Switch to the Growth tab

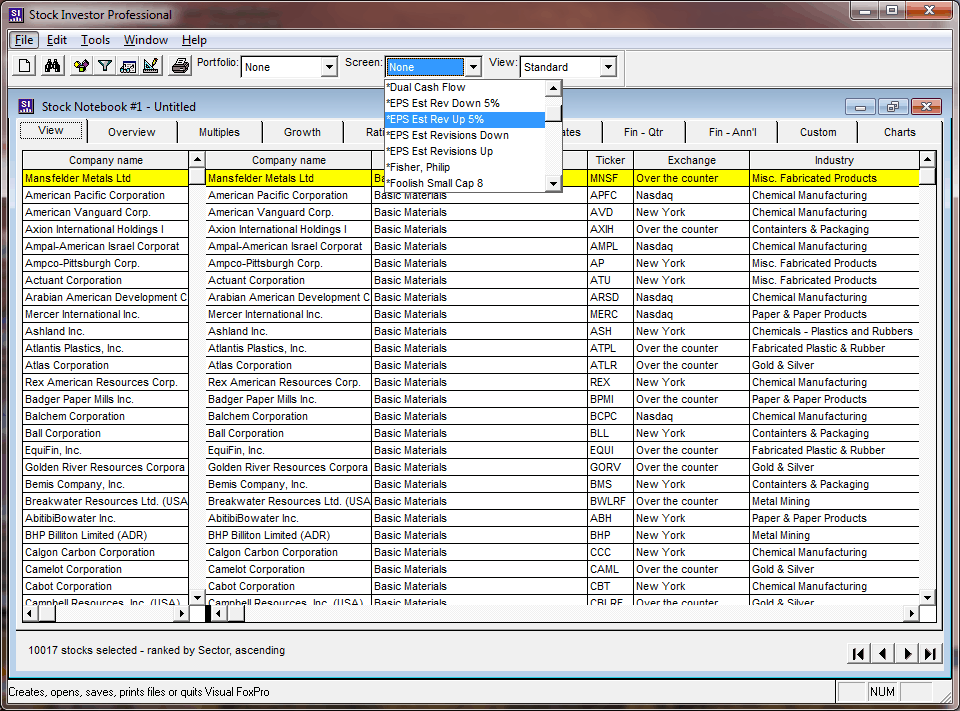click(302, 132)
